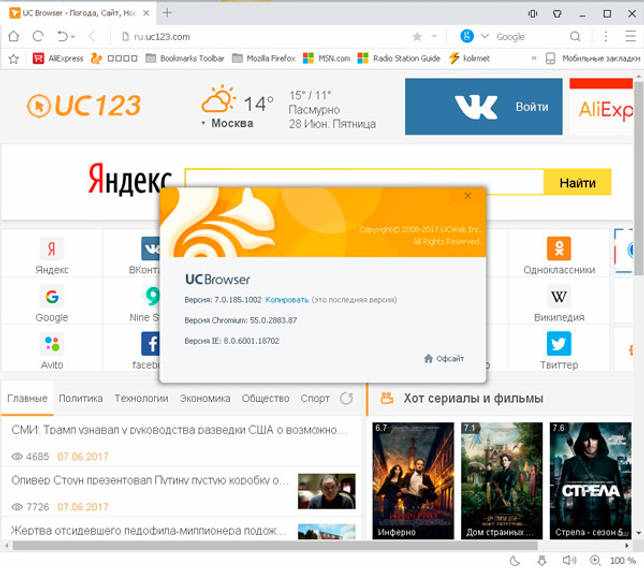This screenshot has width=644, height=568.
Task: Open Офсайт official site link
Action: 444,359
